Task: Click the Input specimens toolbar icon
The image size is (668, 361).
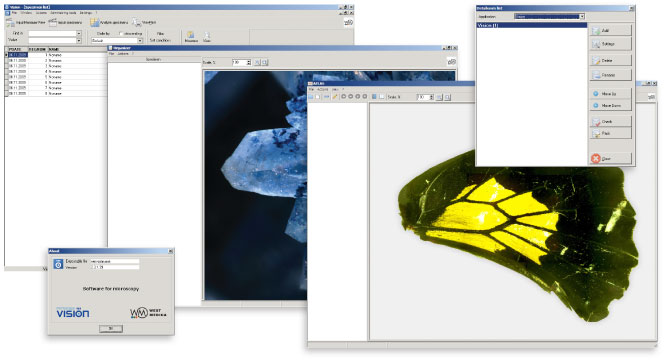Action: [x=53, y=22]
